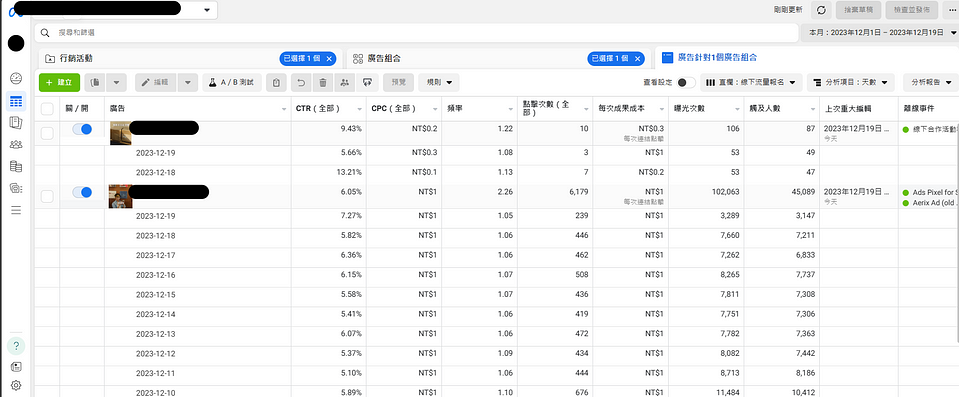Open the account selector dropdown at top
The image size is (959, 397).
click(x=207, y=10)
